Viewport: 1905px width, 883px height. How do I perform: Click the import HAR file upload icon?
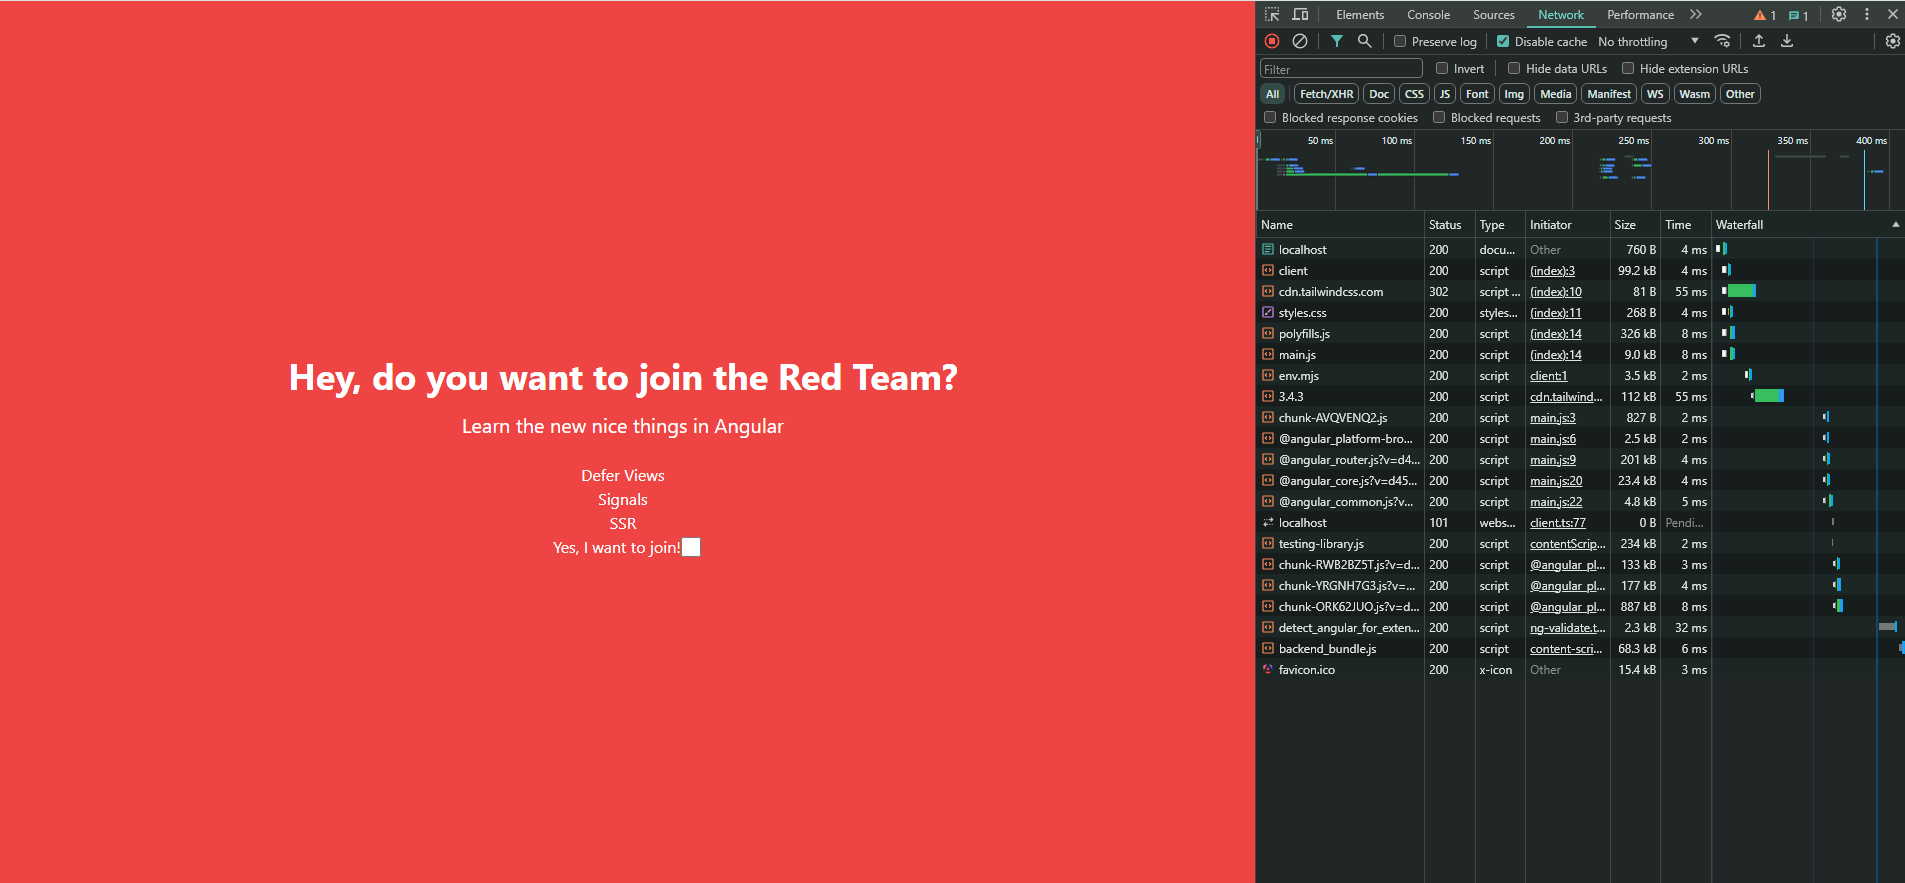pyautogui.click(x=1759, y=41)
